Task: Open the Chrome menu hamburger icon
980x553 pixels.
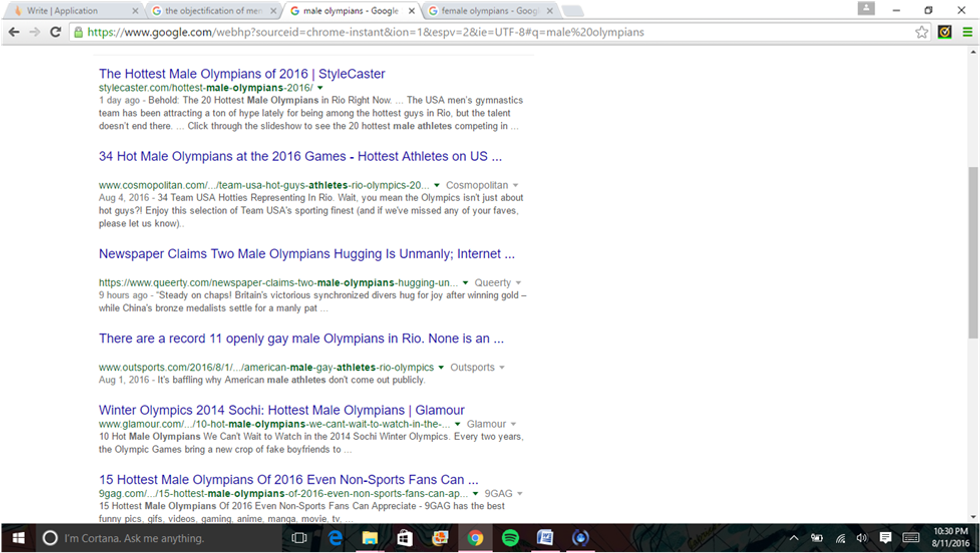Action: 967,32
